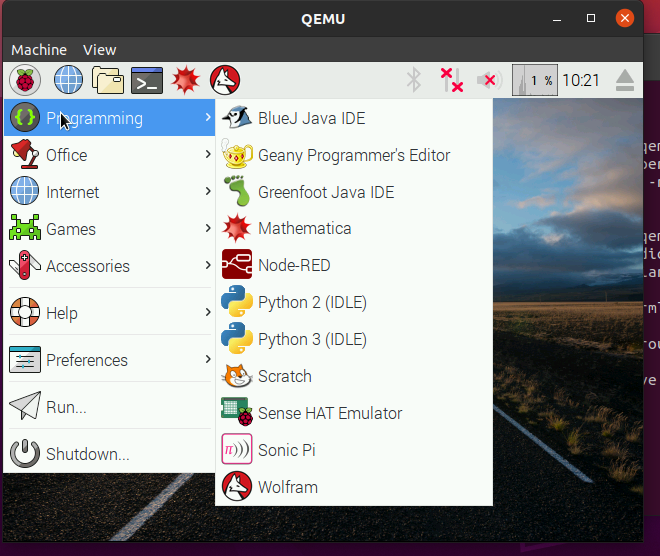Screen dimensions: 660x556
Task: Click the Sense HAT Emulator board icon
Action: (x=237, y=412)
